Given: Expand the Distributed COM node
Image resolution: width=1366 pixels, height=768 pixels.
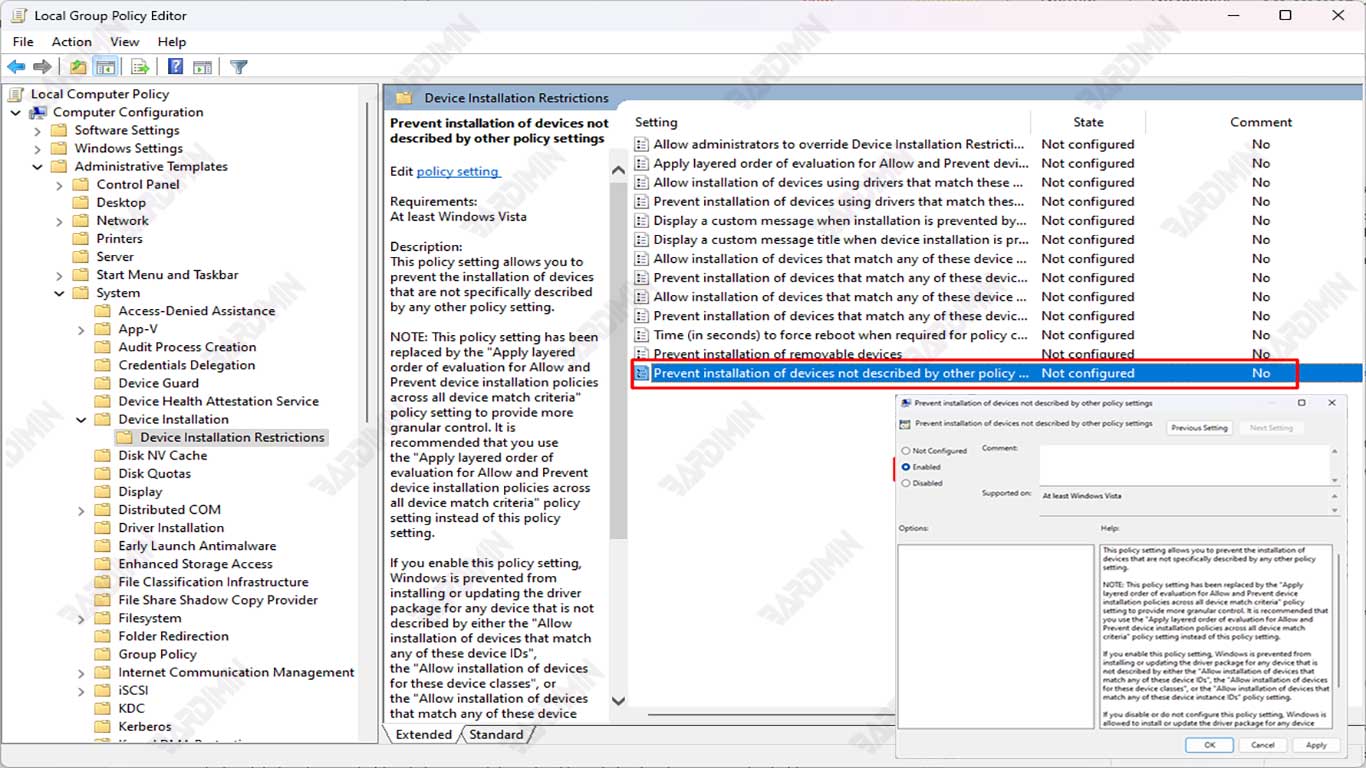Looking at the screenshot, I should 82,510.
